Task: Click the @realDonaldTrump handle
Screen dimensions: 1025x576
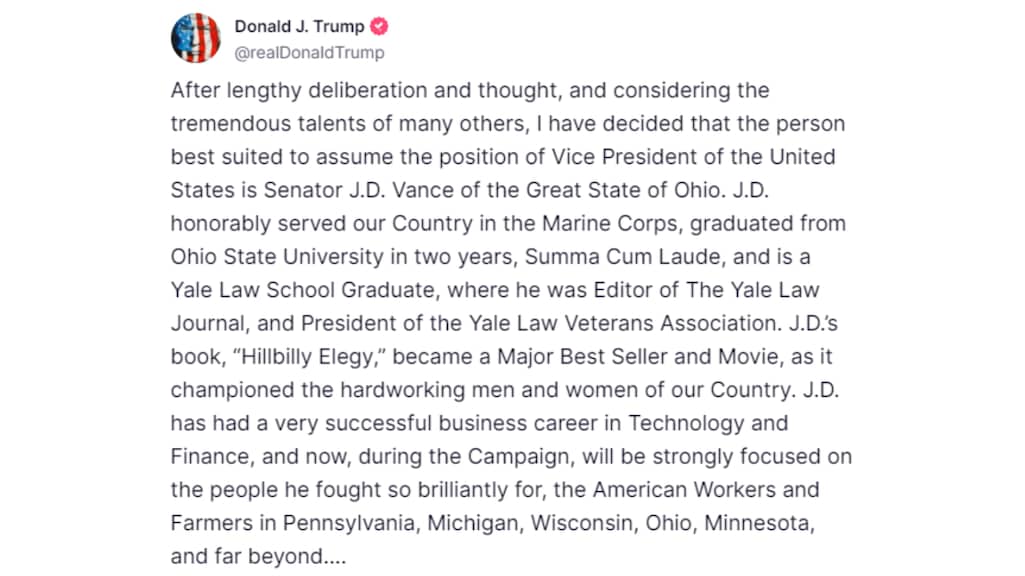Action: pyautogui.click(x=309, y=53)
